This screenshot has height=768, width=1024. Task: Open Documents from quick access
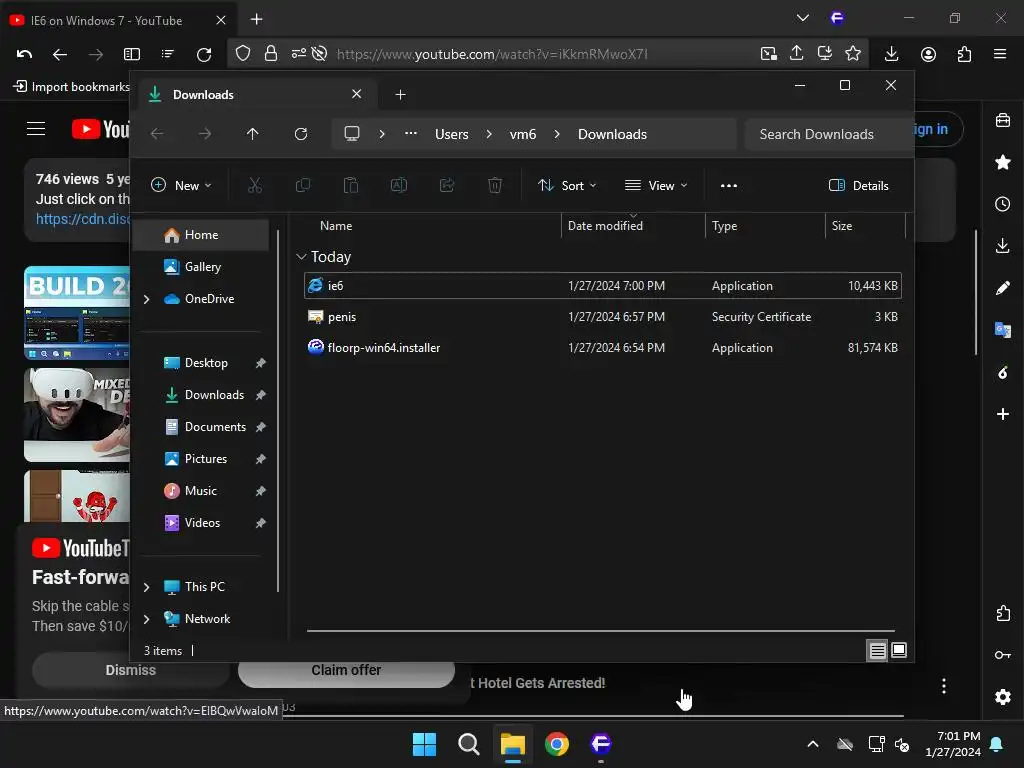(x=200, y=427)
